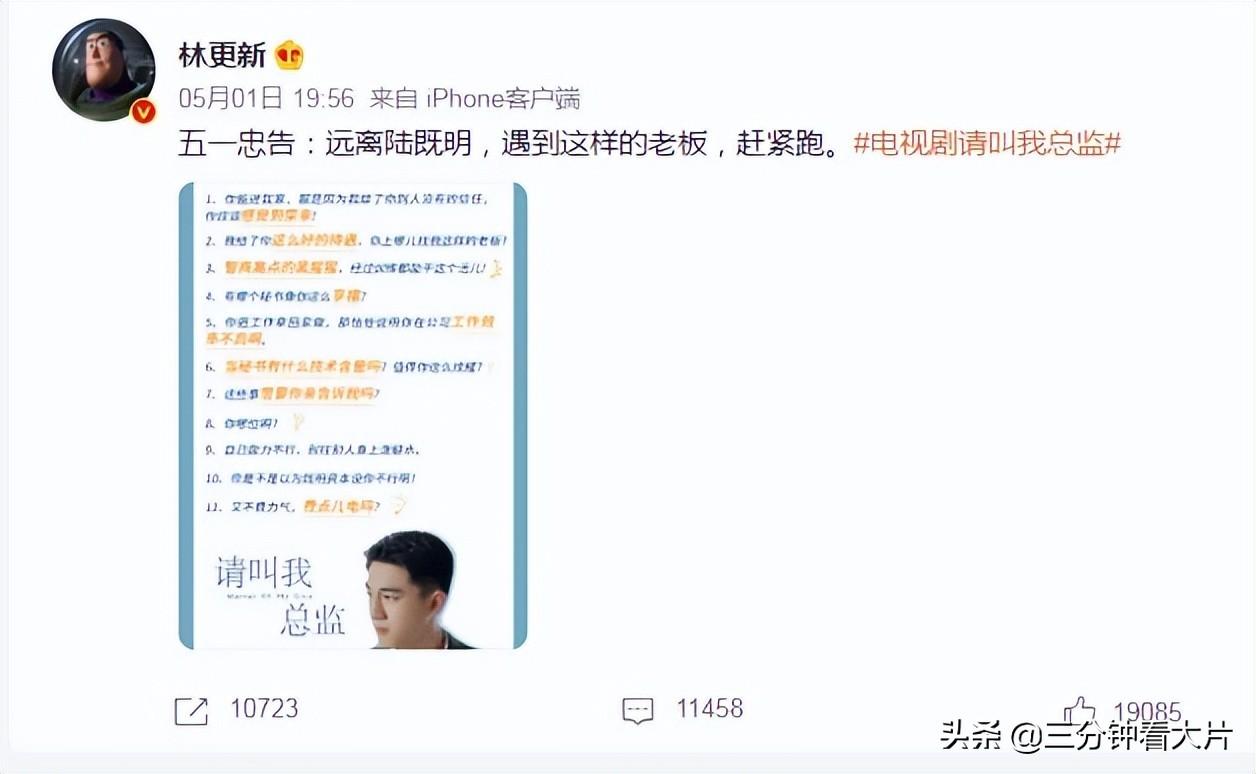1256x774 pixels.
Task: Click the like count 19085
Action: pos(1148,710)
